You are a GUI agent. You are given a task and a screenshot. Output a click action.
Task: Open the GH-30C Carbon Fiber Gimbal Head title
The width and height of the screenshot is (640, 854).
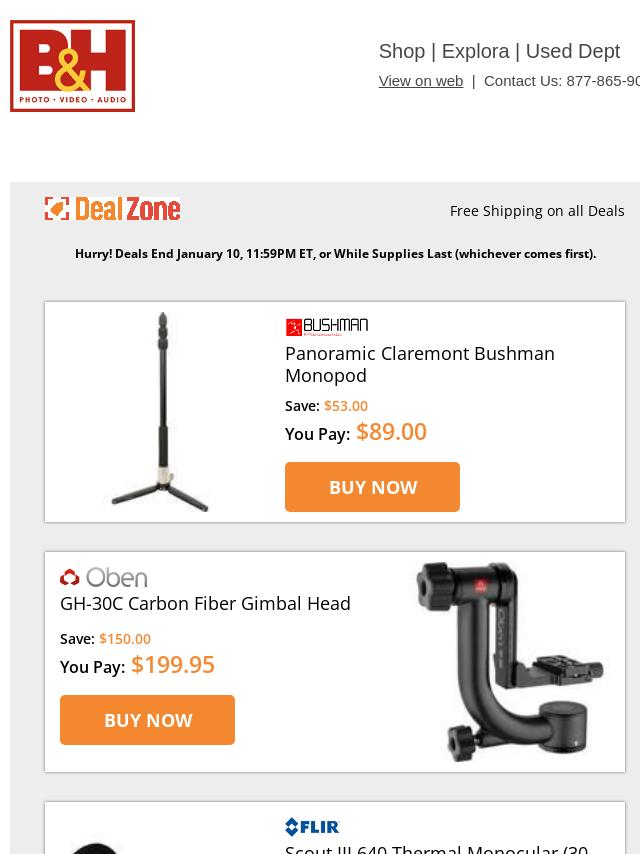pos(205,603)
